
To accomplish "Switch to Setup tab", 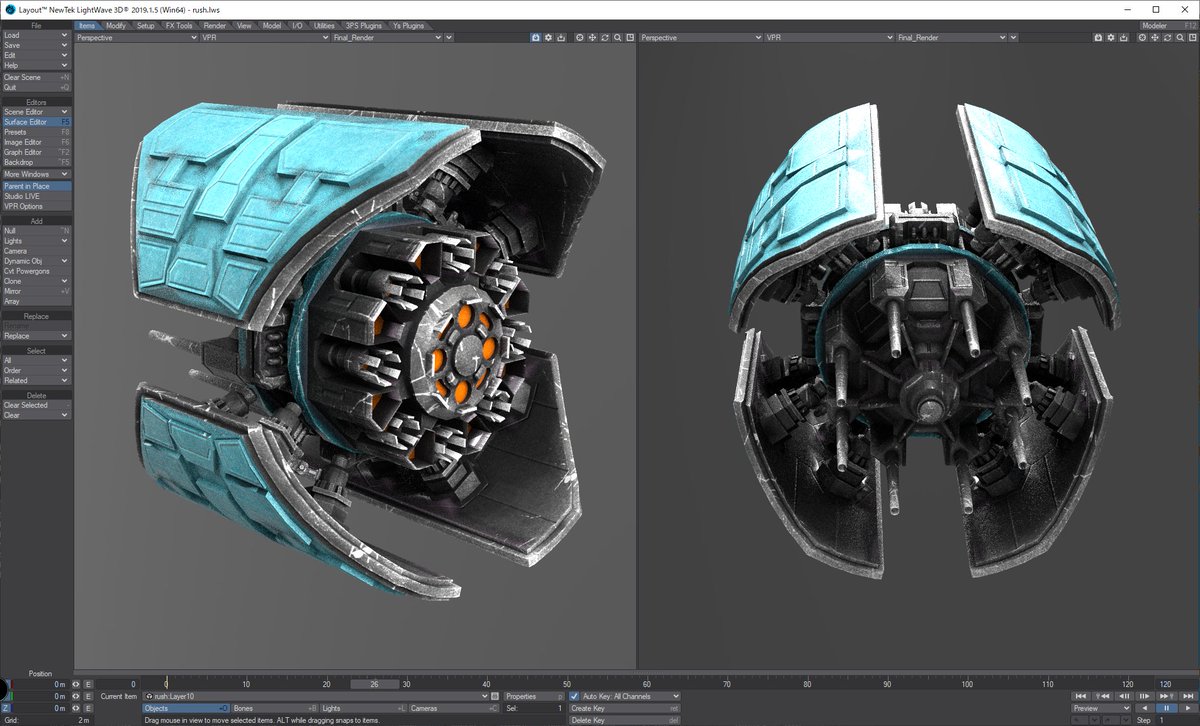I will (146, 25).
